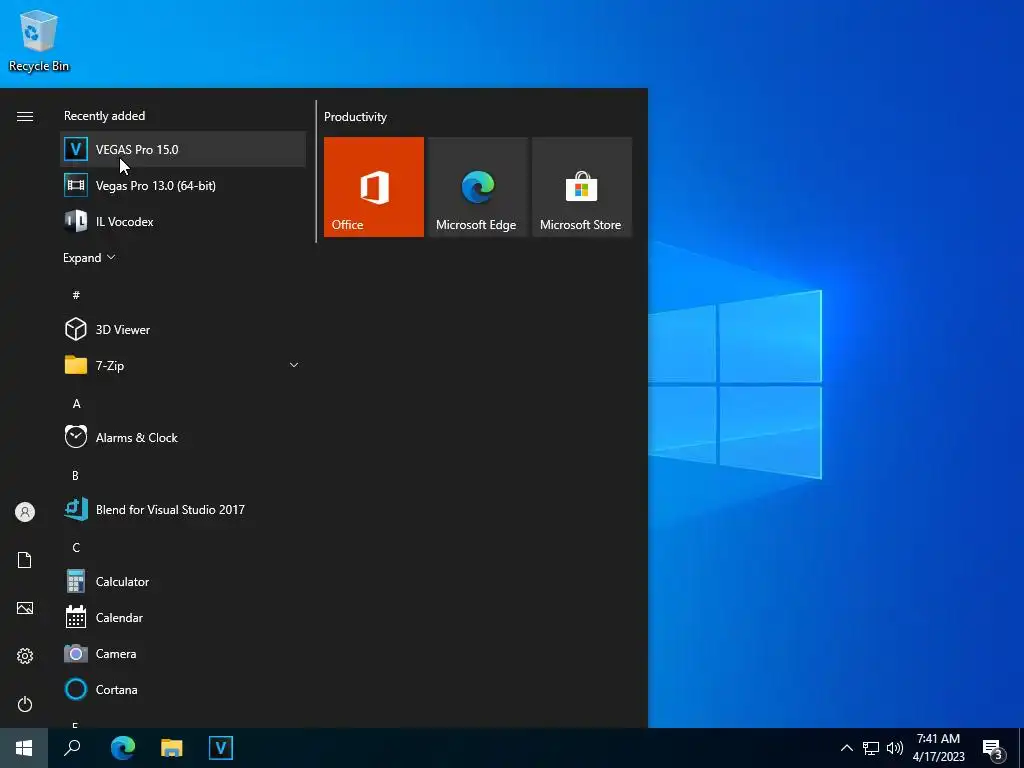Open user account options in Start

tap(25, 512)
